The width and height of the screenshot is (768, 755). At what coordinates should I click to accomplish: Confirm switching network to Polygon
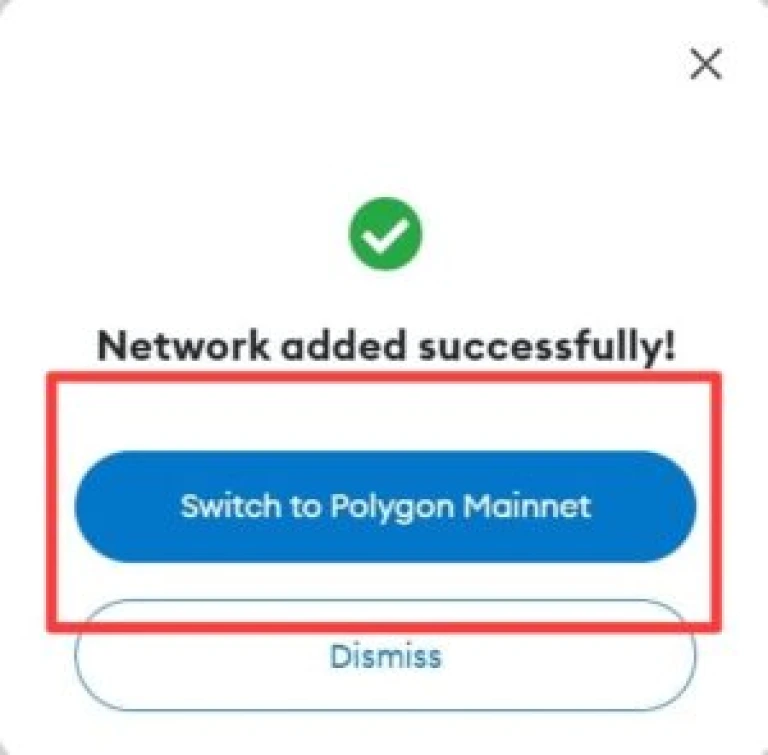point(385,506)
